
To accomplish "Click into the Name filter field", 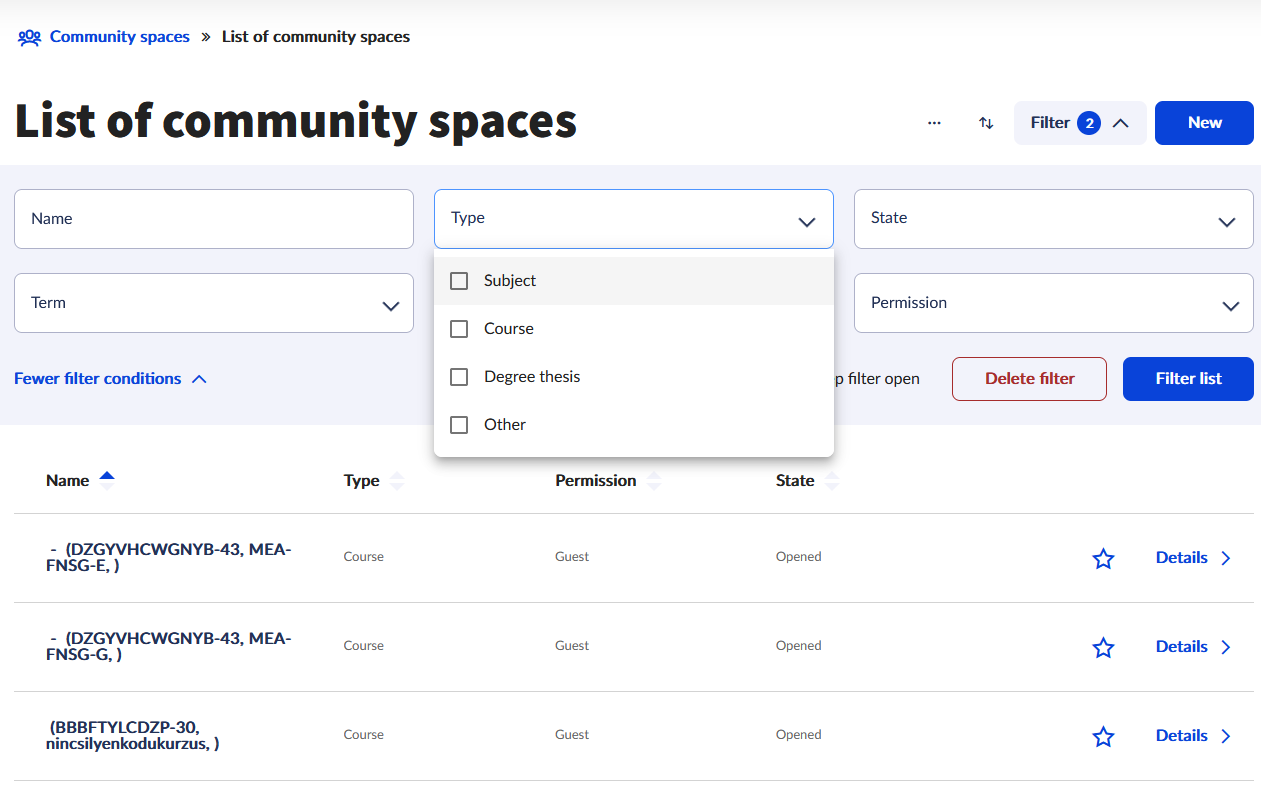I will tap(213, 219).
